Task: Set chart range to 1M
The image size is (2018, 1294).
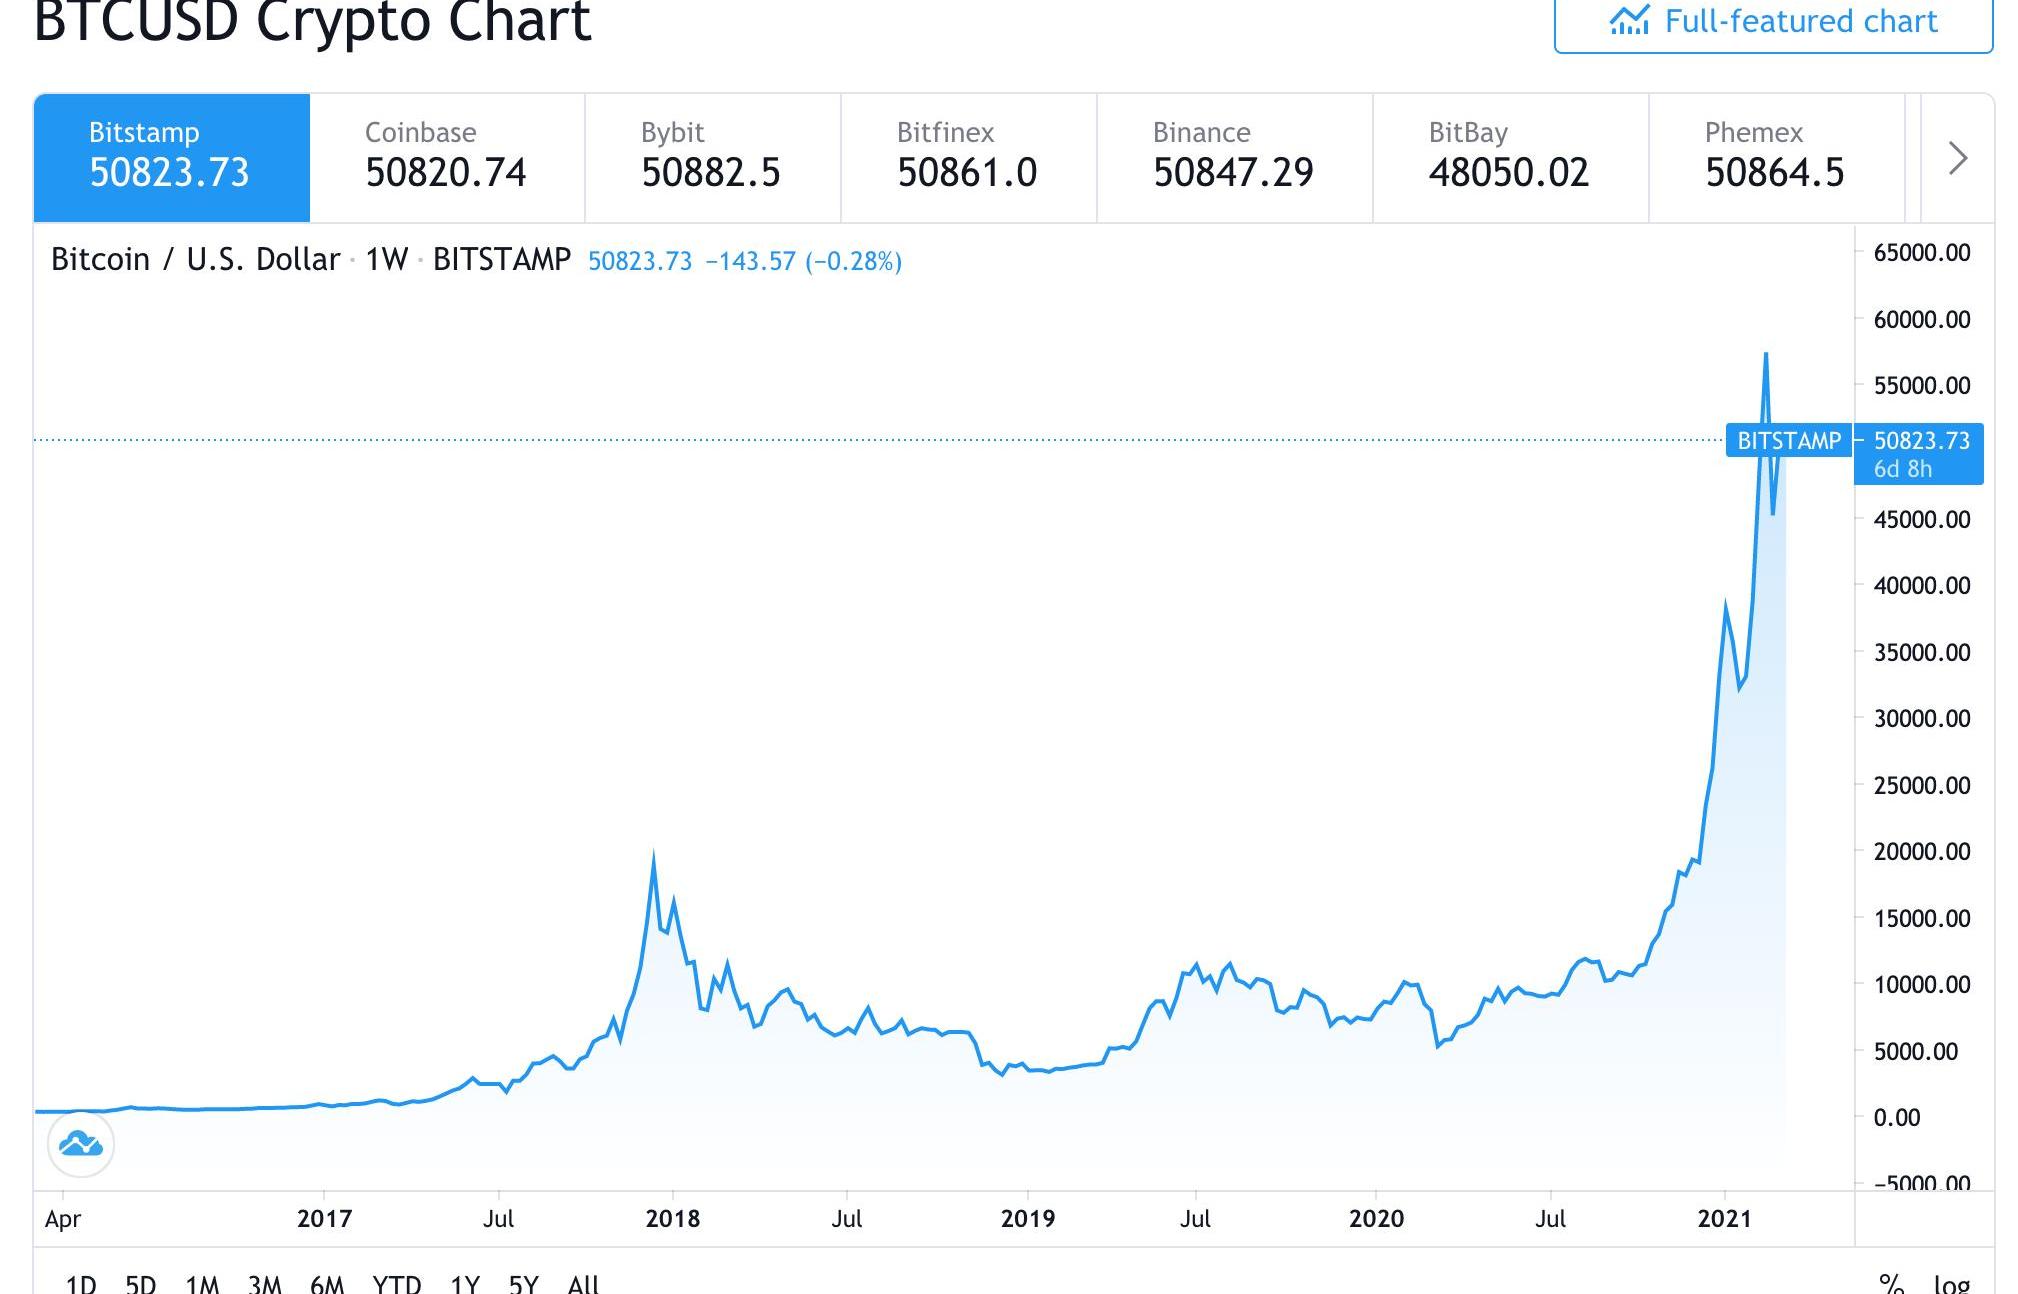Action: (x=202, y=1283)
